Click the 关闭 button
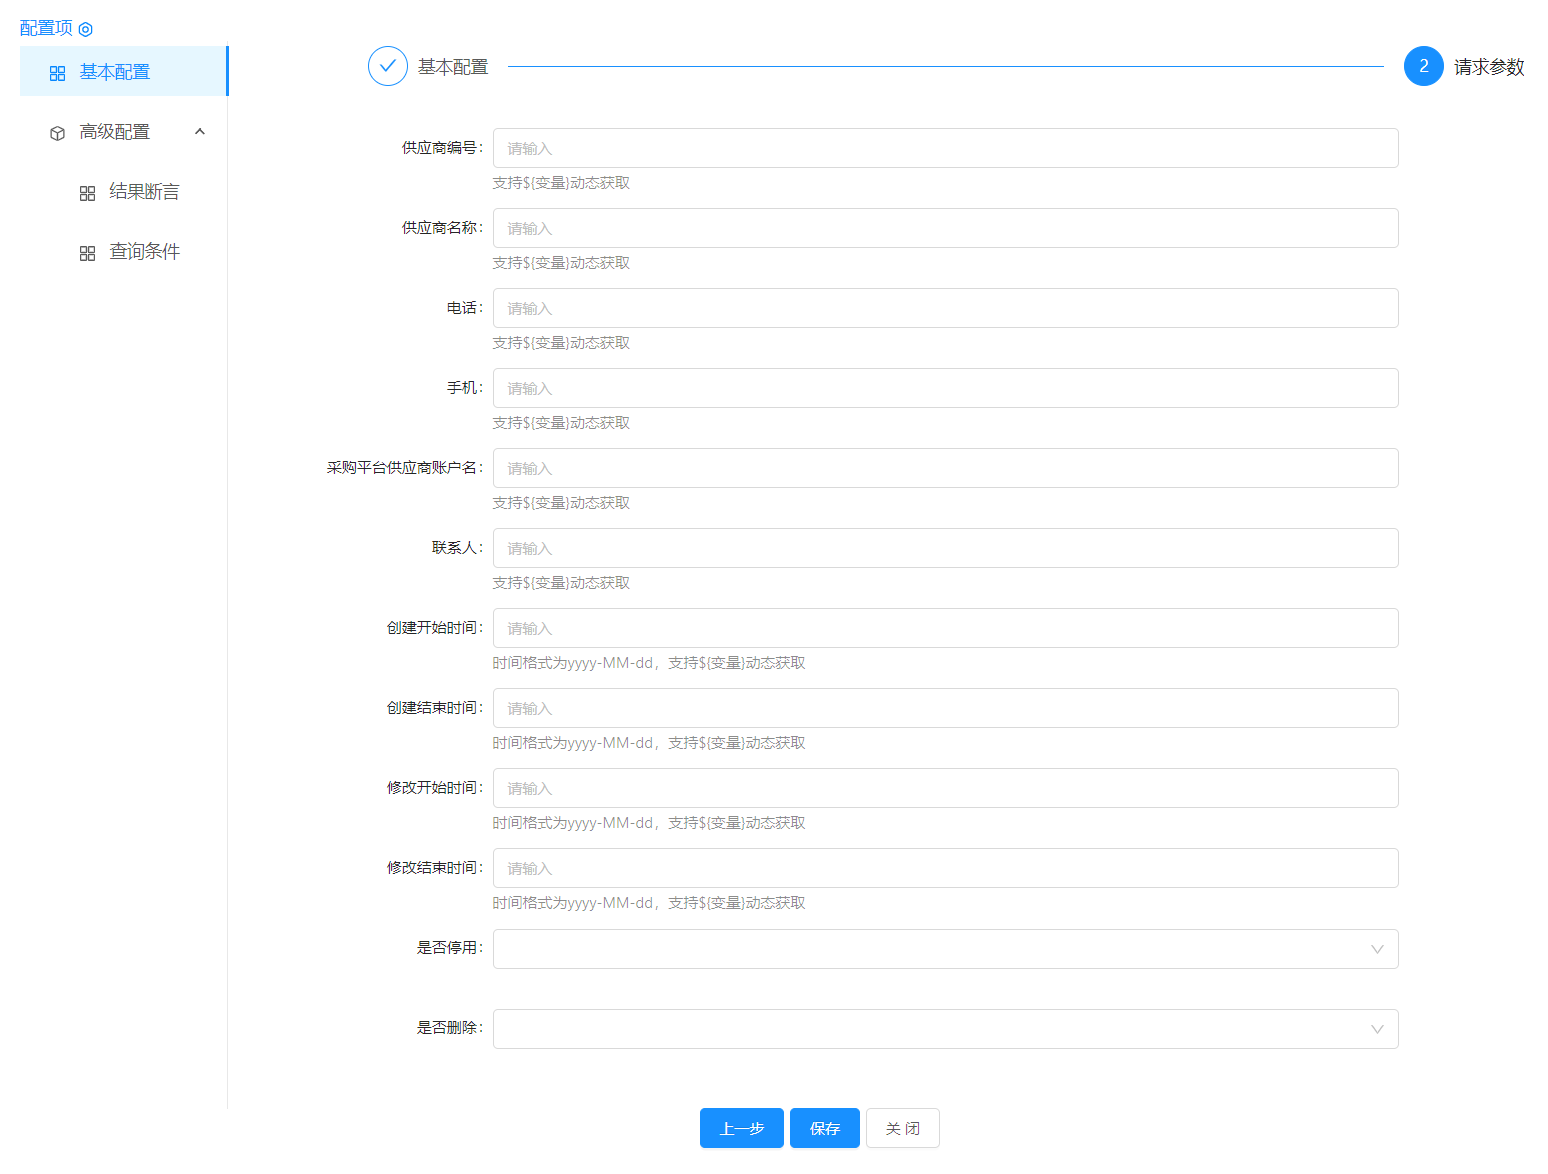The image size is (1548, 1174). point(902,1128)
